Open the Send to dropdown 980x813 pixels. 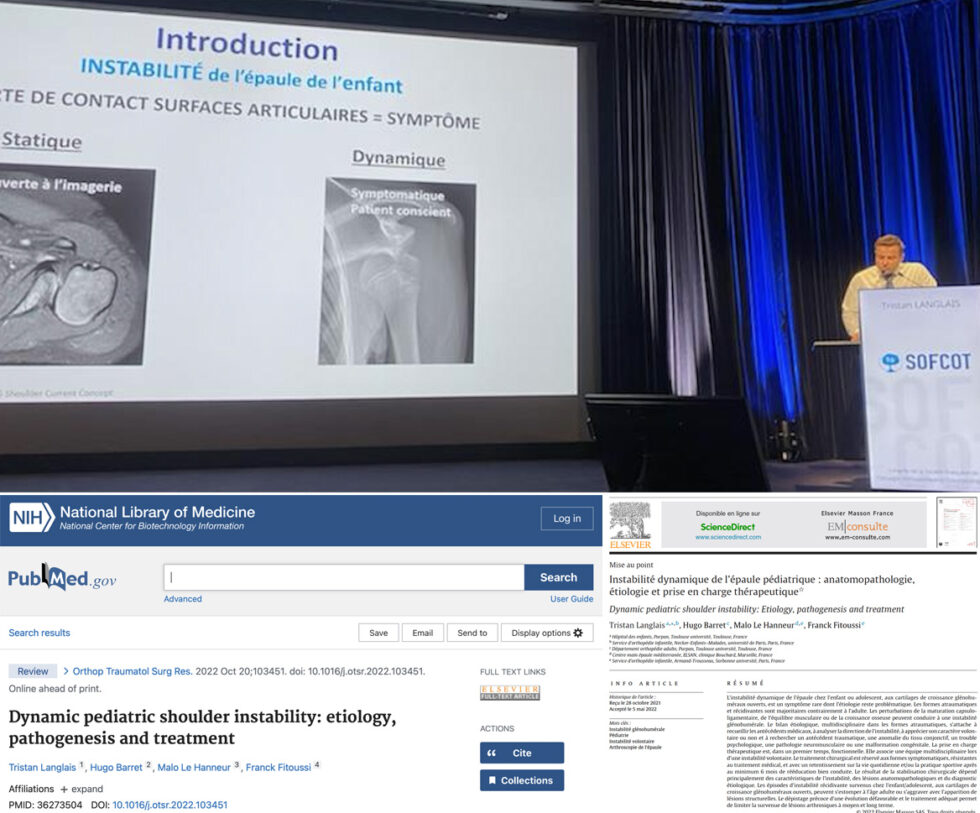472,633
